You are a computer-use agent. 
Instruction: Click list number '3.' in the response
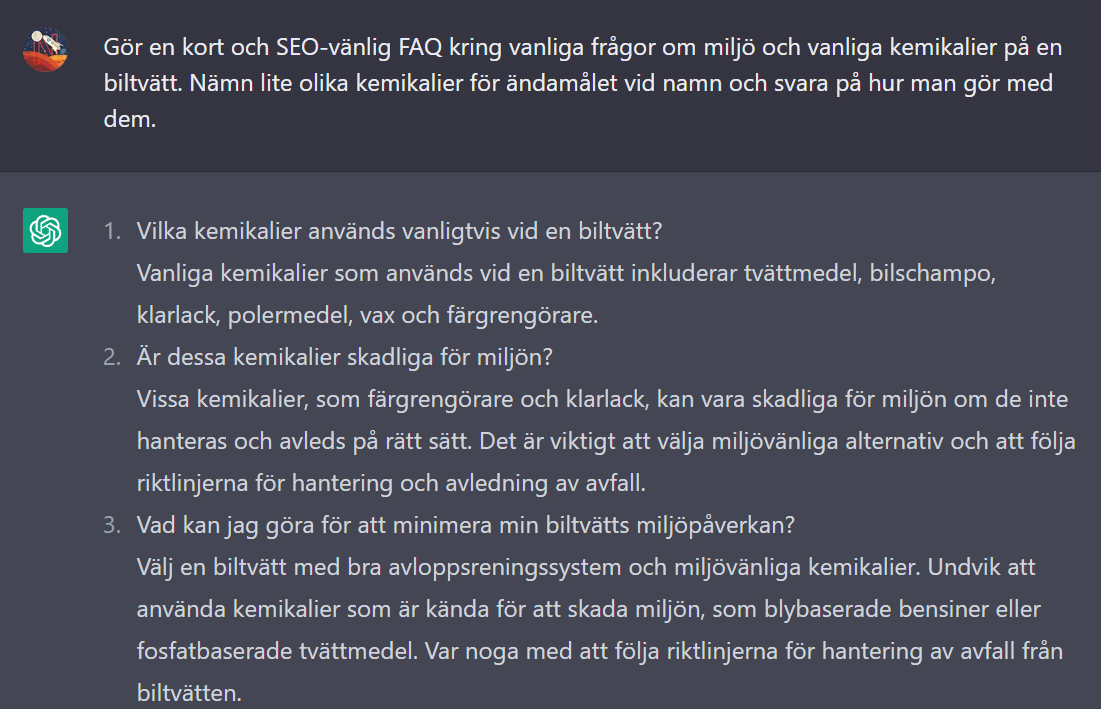tap(112, 525)
